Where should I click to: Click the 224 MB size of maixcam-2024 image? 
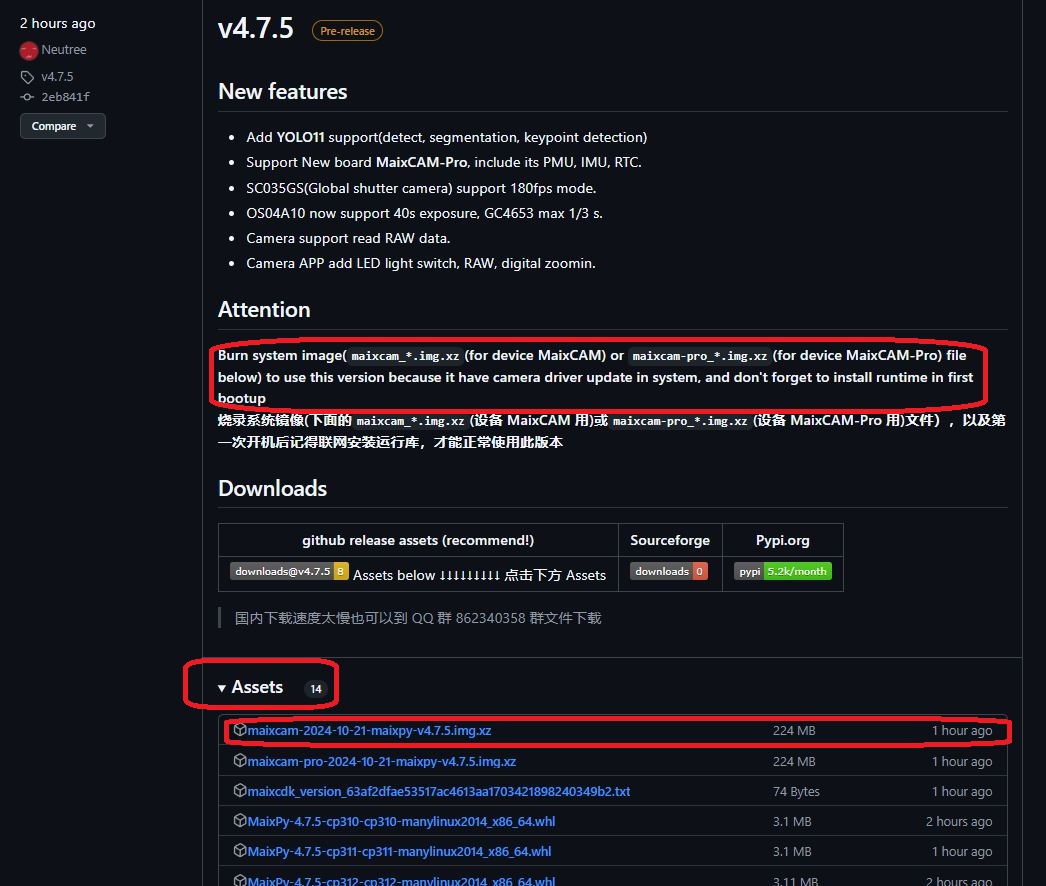pos(794,731)
